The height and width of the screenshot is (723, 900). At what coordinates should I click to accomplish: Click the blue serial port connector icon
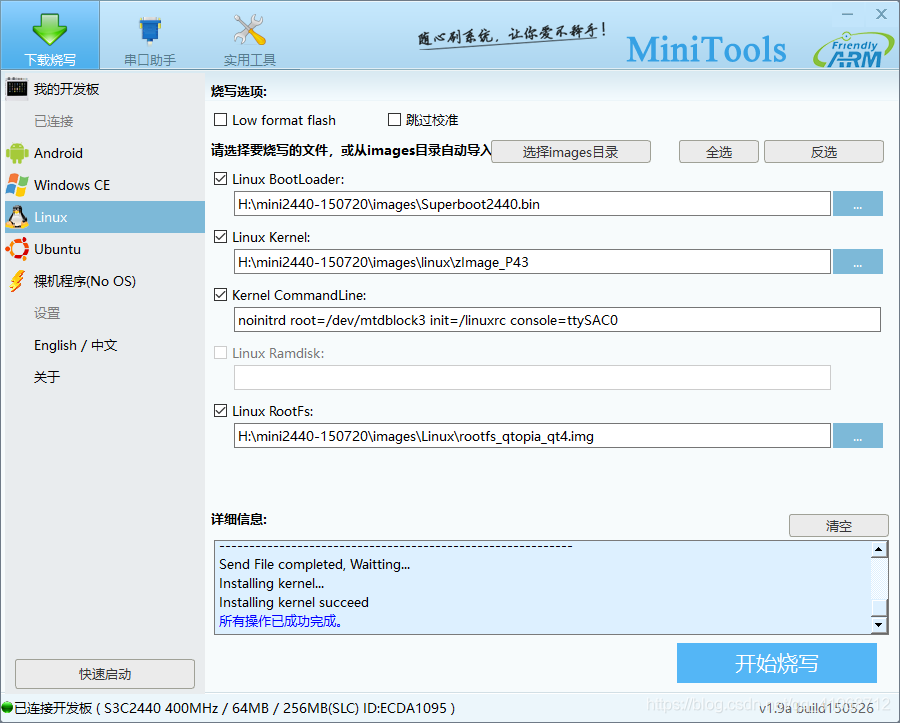(x=150, y=30)
